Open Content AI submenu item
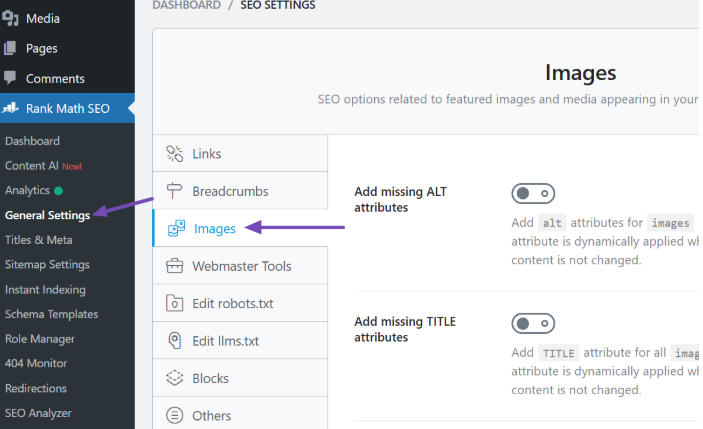 pos(43,166)
